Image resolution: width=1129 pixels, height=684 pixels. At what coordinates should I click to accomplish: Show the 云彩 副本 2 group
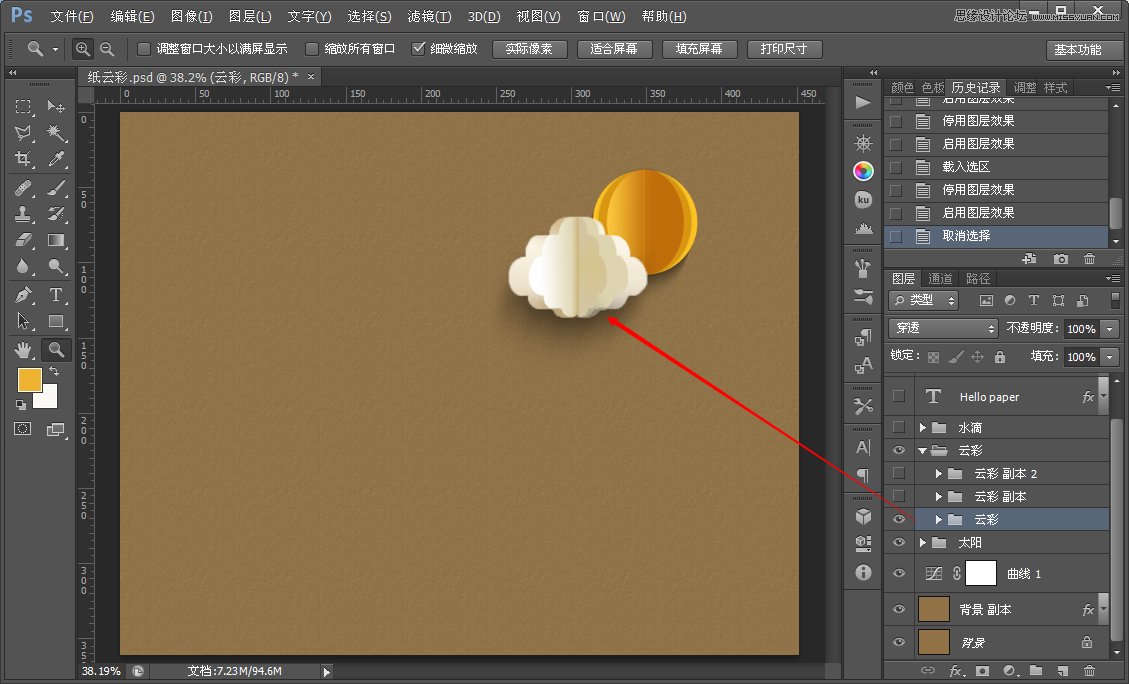point(899,473)
